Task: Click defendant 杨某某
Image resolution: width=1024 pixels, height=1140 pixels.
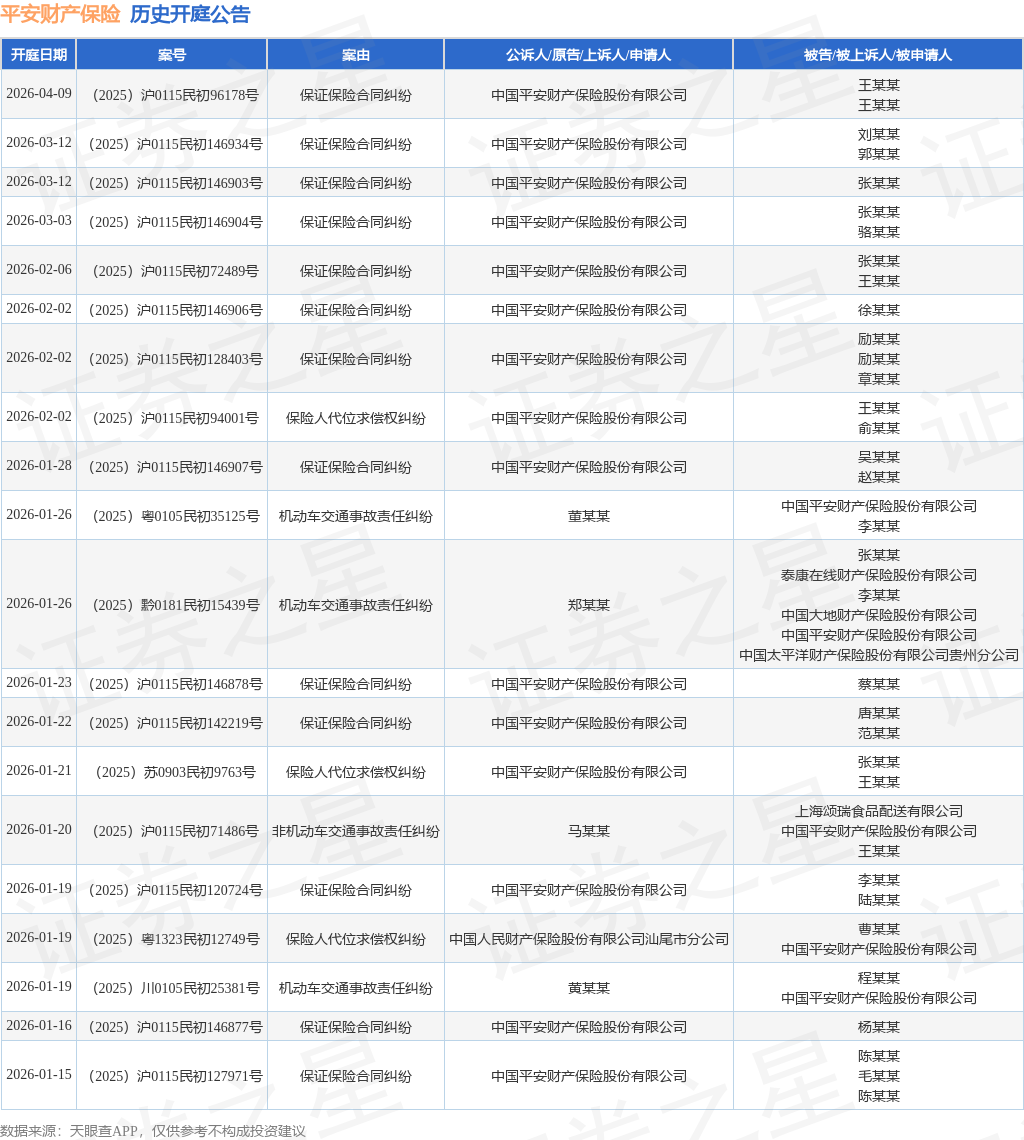Action: [x=879, y=1027]
